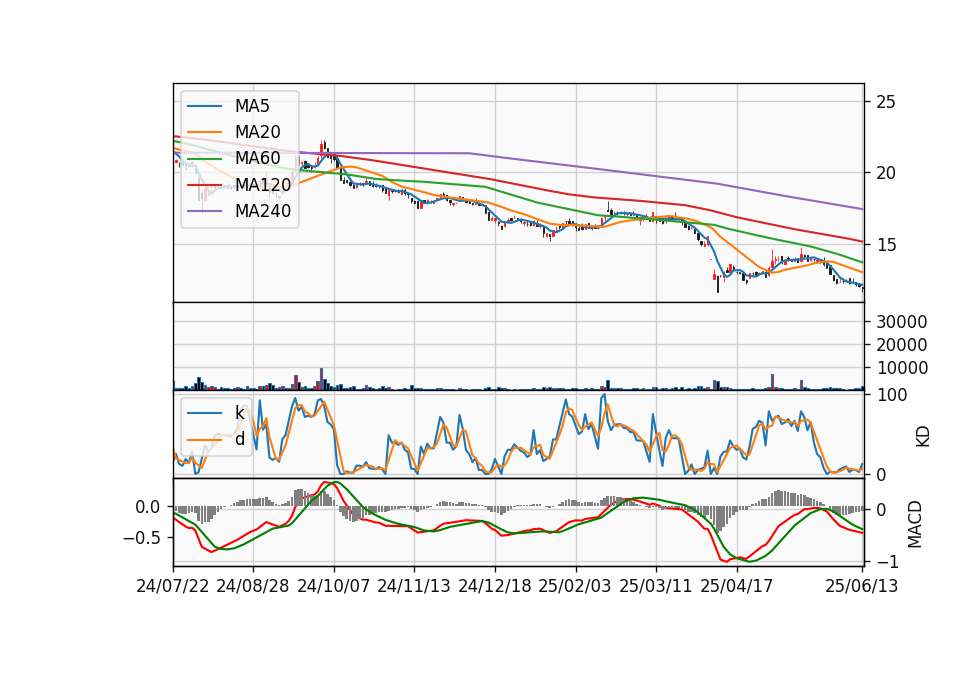Click the 24/07/22 date axis label
Image resolution: width=960 pixels, height=690 pixels.
tap(173, 586)
